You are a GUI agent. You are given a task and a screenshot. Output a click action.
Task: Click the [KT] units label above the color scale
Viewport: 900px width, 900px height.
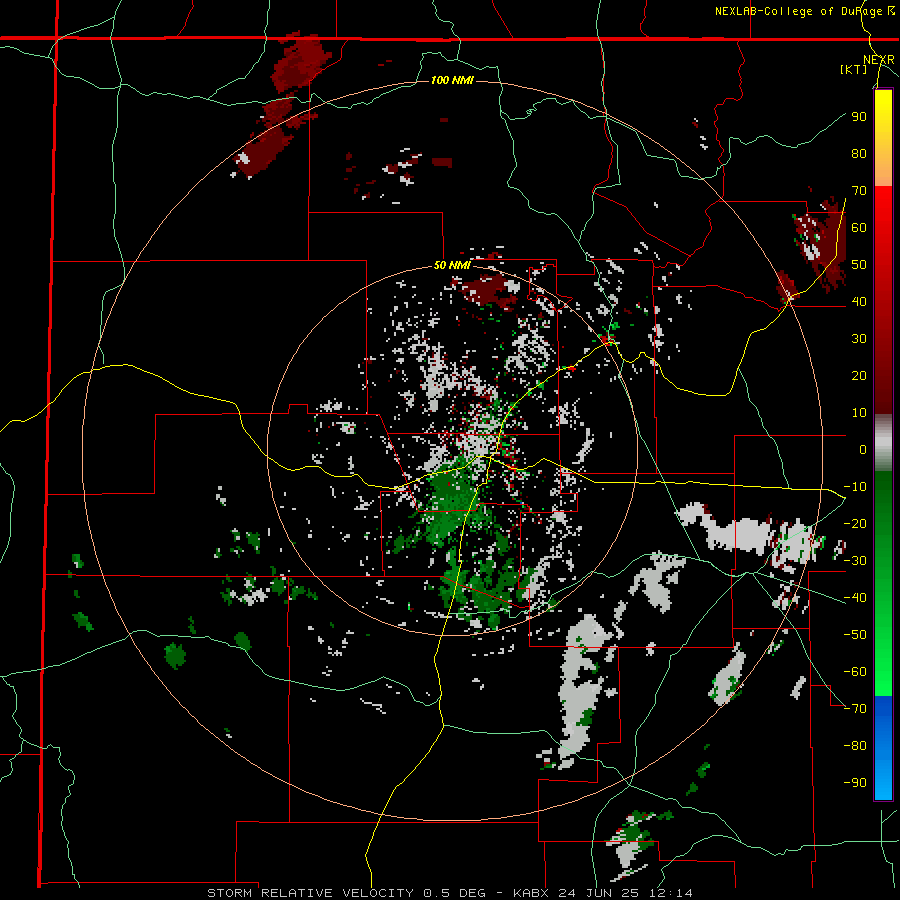coord(854,69)
